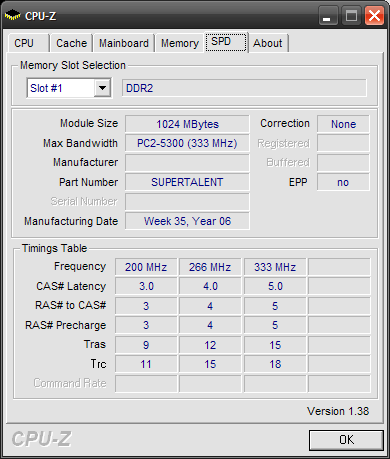Click the EPP value field showing no

pyautogui.click(x=343, y=182)
